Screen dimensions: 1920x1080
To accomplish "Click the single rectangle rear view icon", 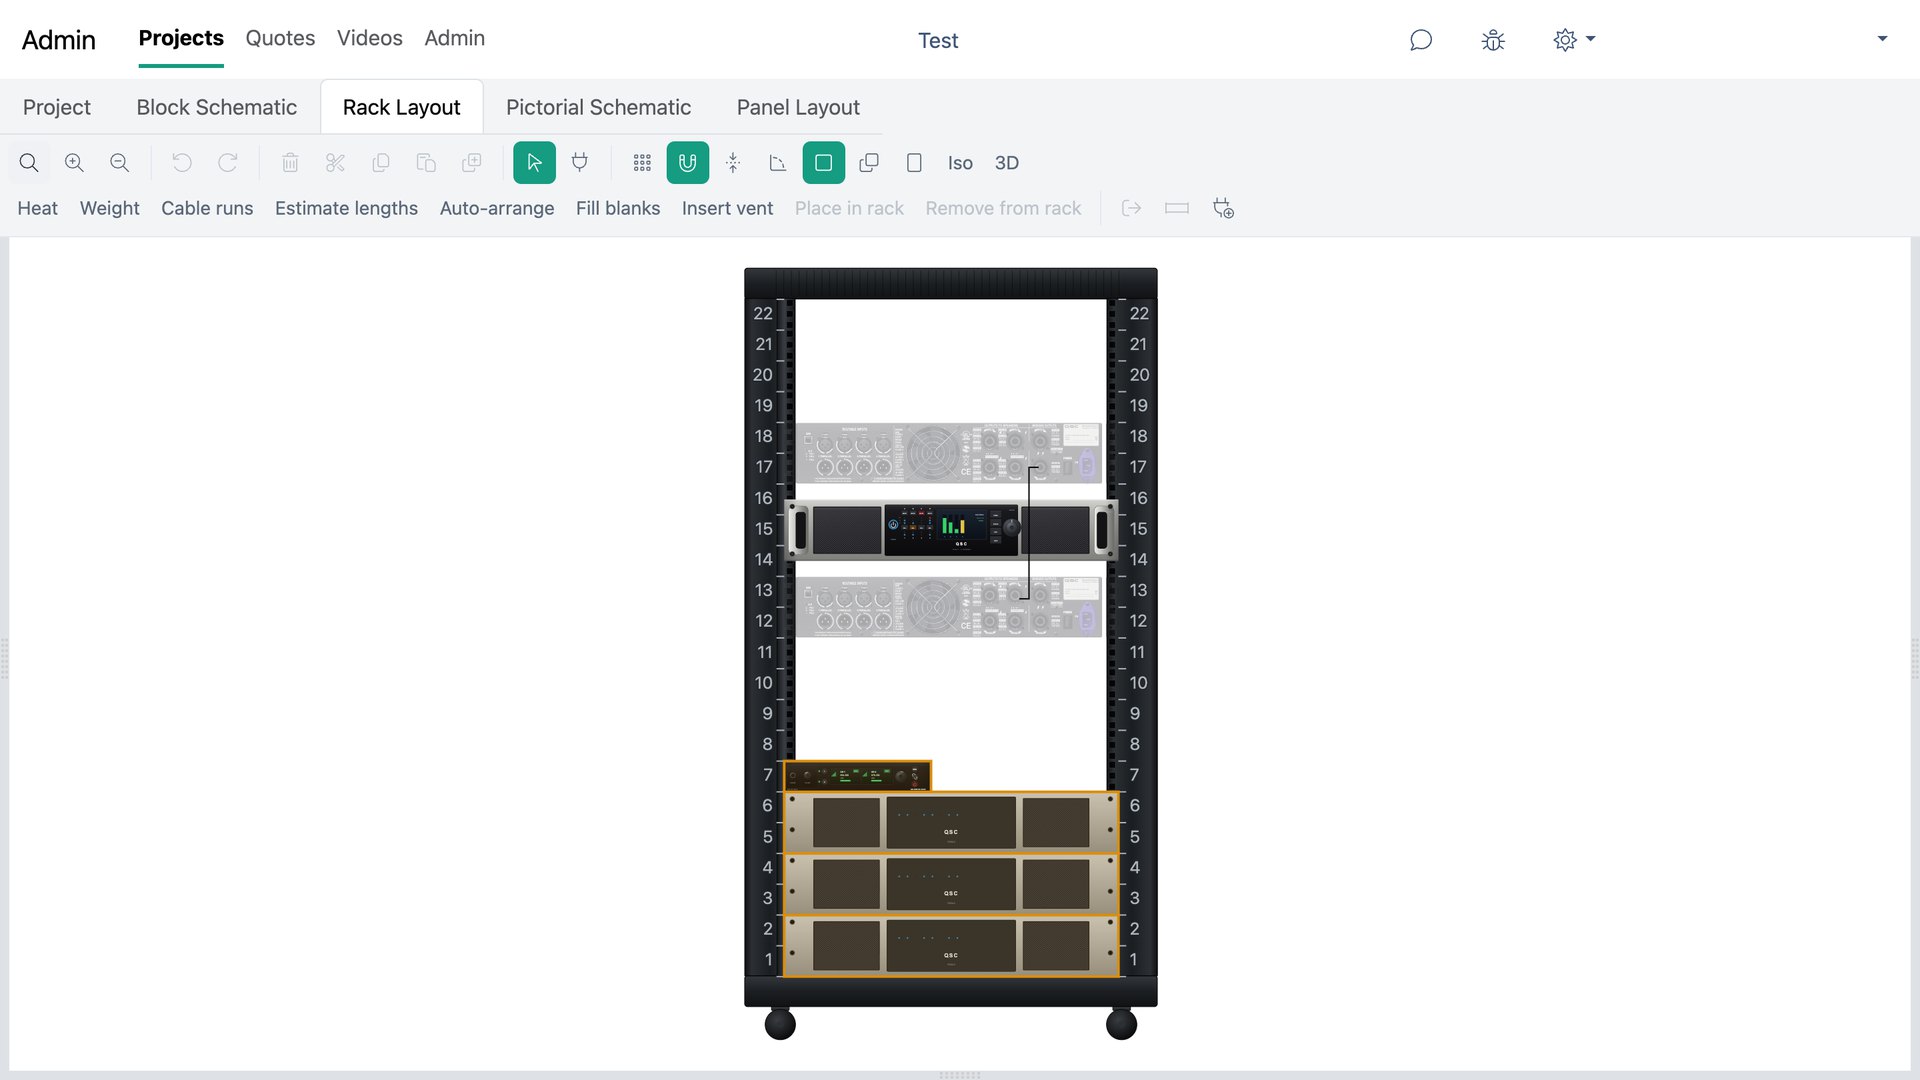I will pos(914,163).
